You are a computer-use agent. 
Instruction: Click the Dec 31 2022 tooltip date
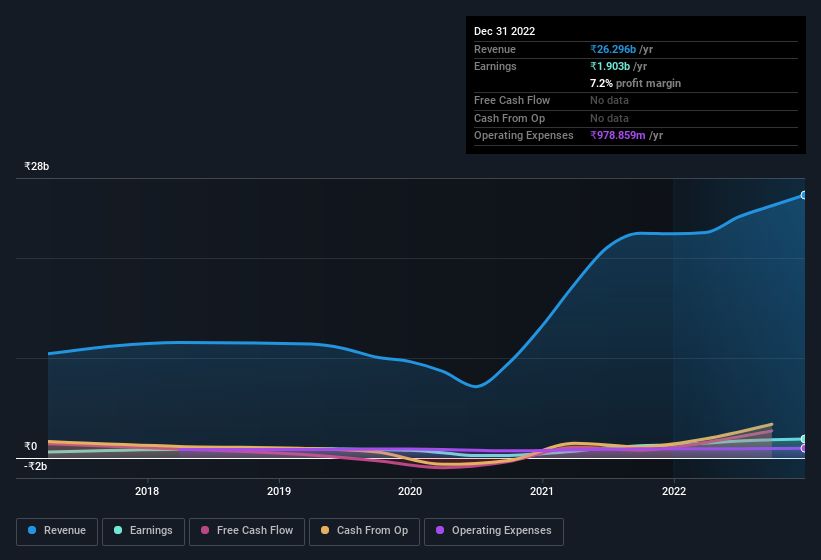pyautogui.click(x=505, y=31)
